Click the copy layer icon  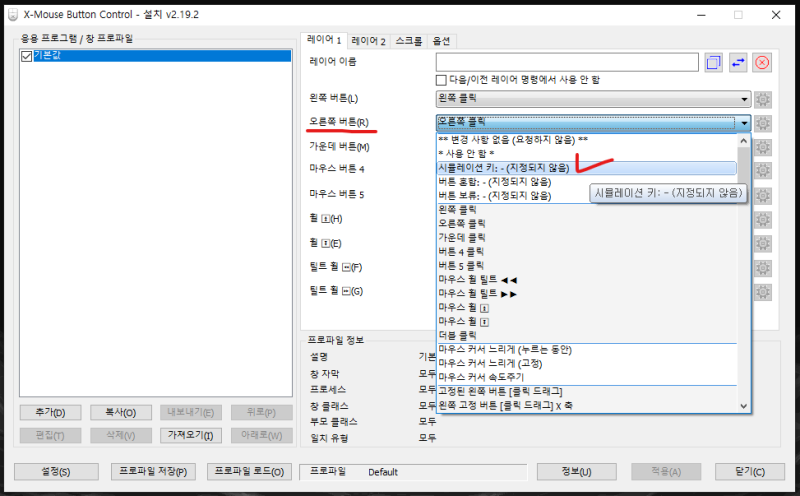coord(713,63)
